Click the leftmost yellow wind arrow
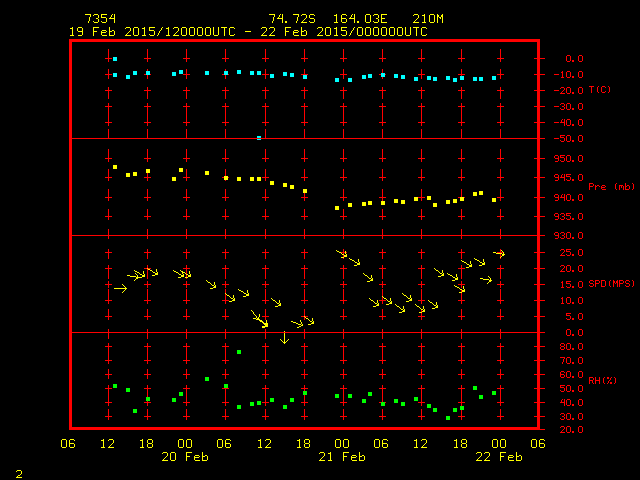The width and height of the screenshot is (640, 480). pyautogui.click(x=120, y=289)
